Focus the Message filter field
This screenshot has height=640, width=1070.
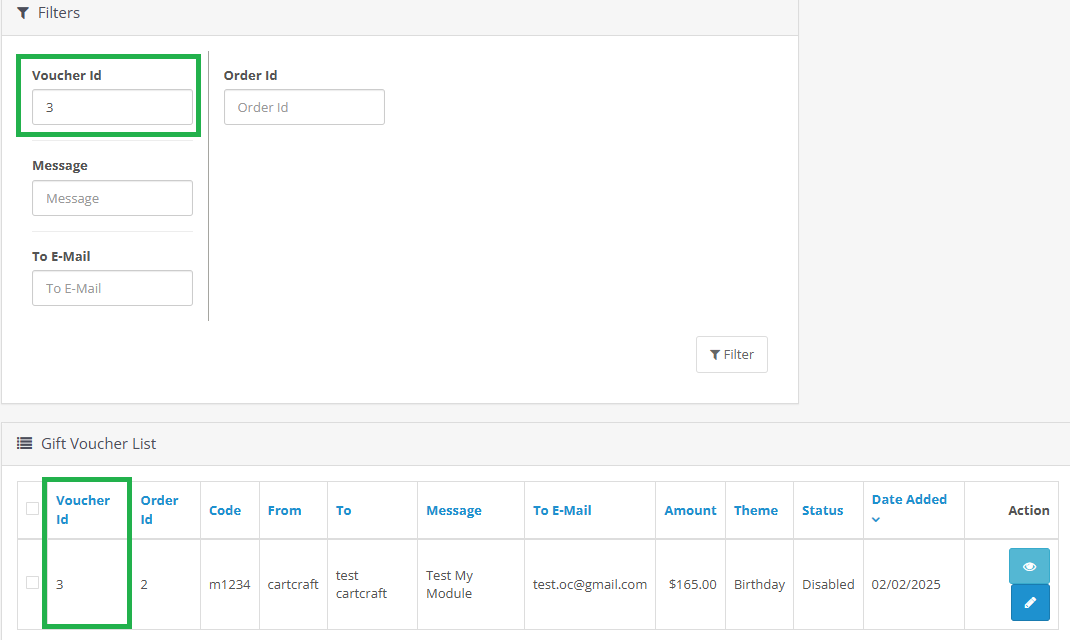[x=112, y=198]
